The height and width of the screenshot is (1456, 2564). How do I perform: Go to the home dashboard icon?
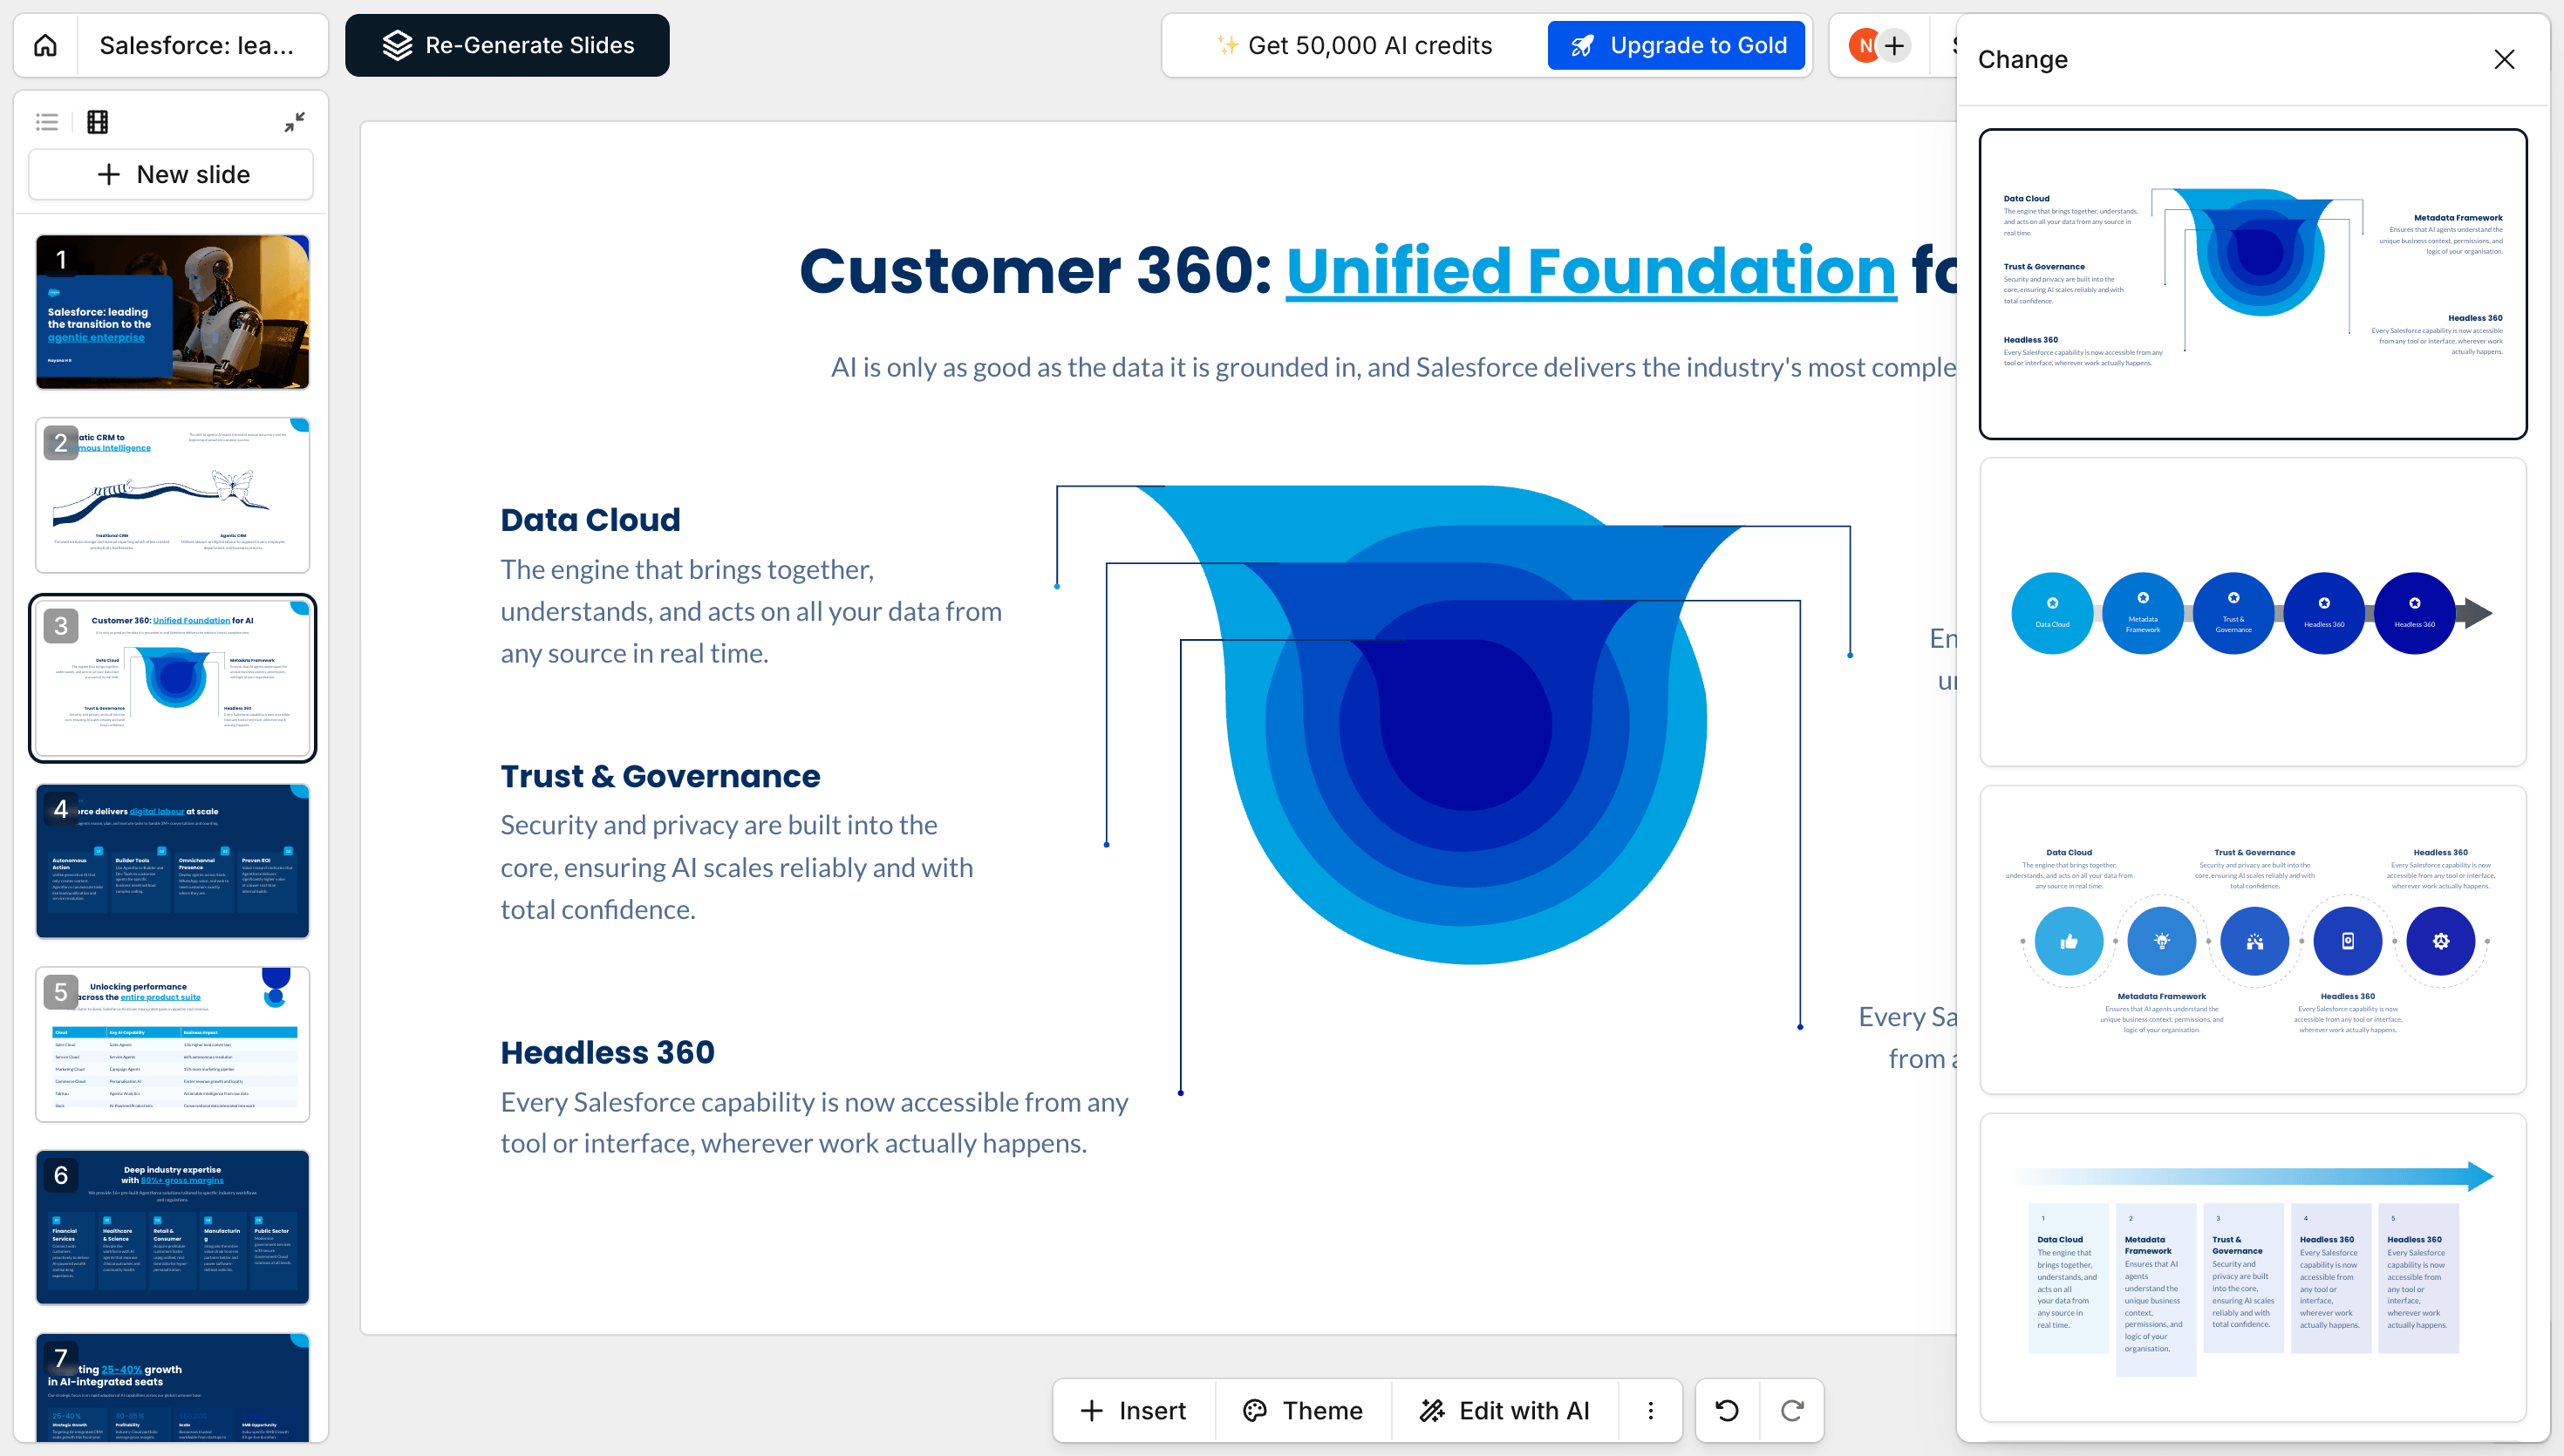46,45
